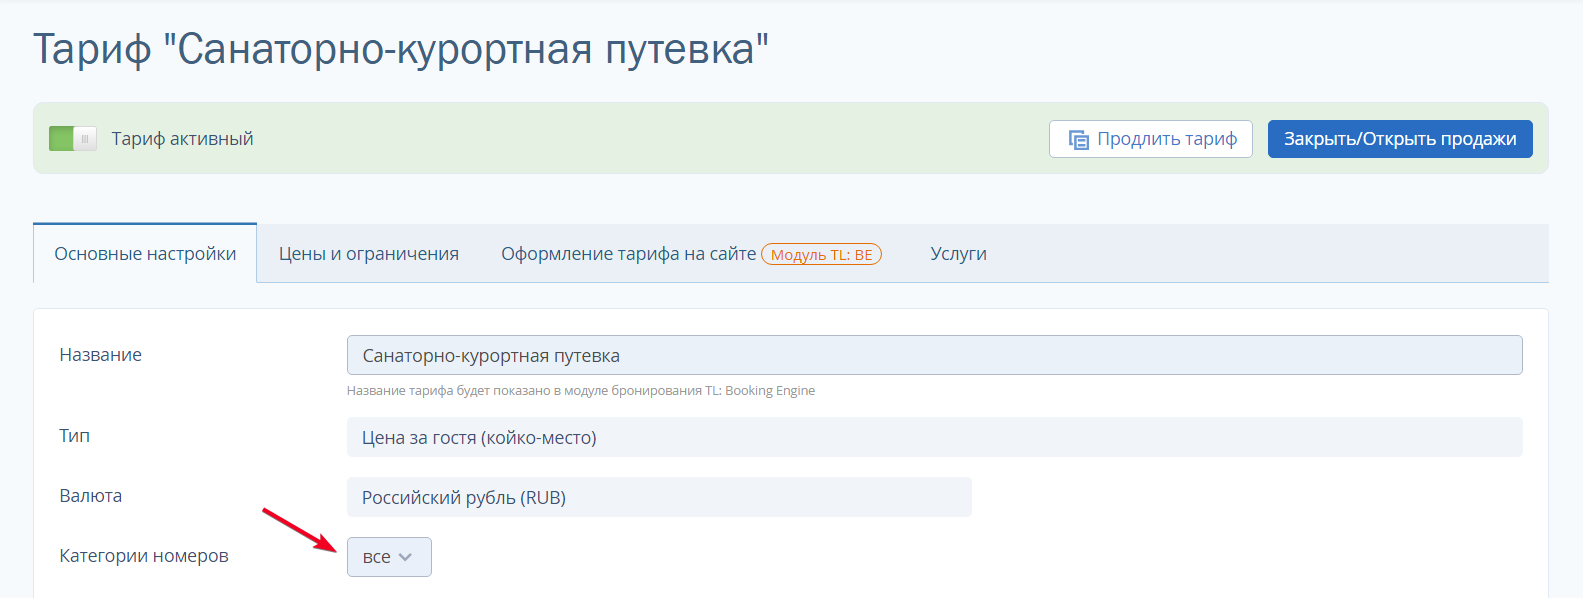
Task: Click the "Название" input field
Action: coord(934,355)
